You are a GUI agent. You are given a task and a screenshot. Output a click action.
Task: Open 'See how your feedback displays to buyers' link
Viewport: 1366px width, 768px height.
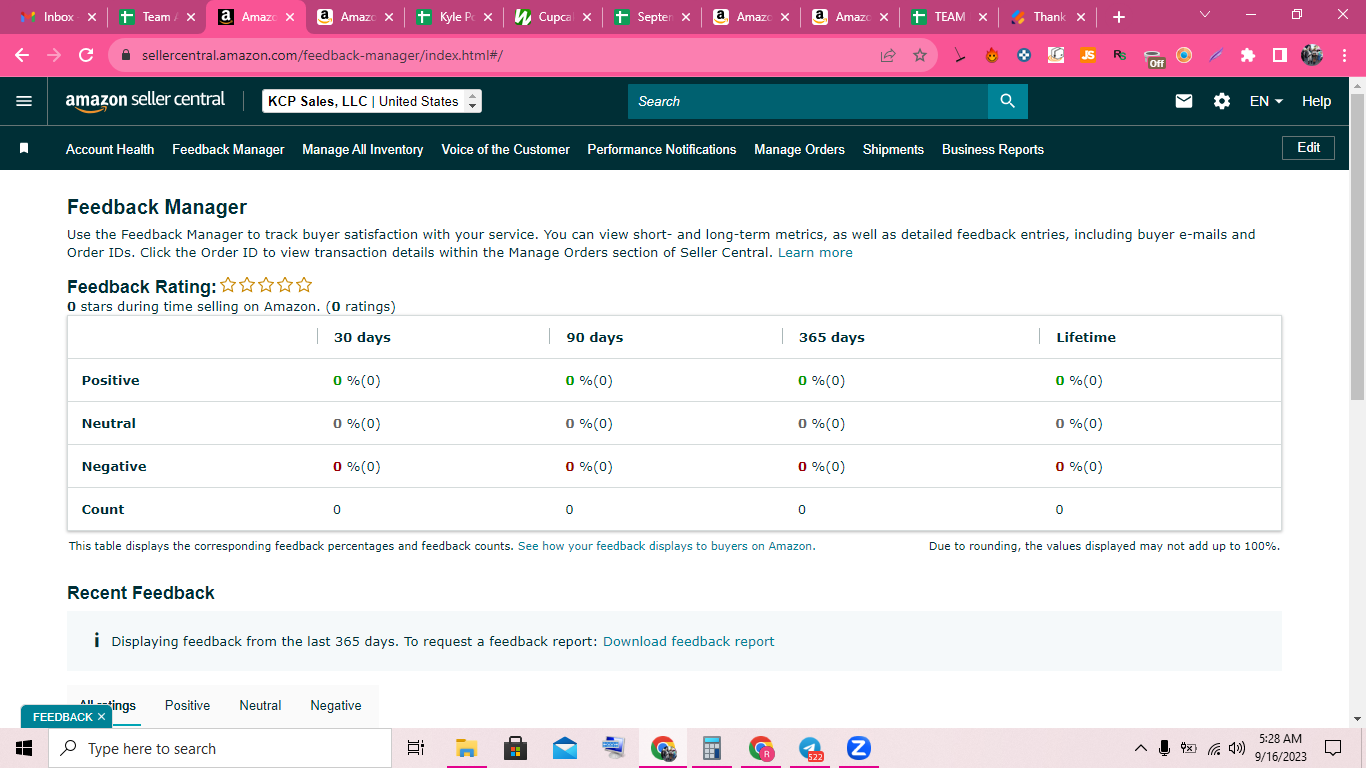665,546
